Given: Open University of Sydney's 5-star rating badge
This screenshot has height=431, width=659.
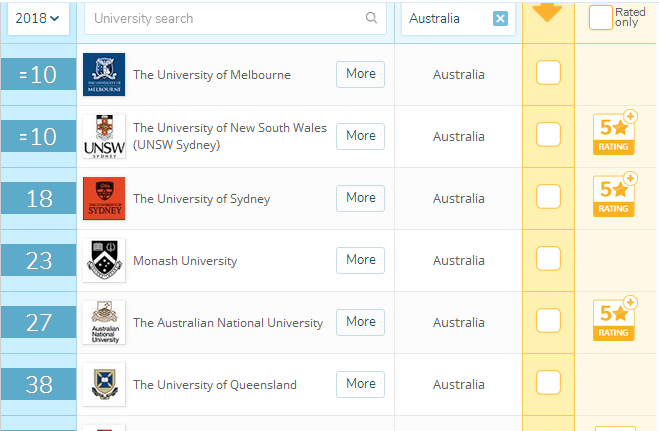Looking at the screenshot, I should tap(614, 199).
